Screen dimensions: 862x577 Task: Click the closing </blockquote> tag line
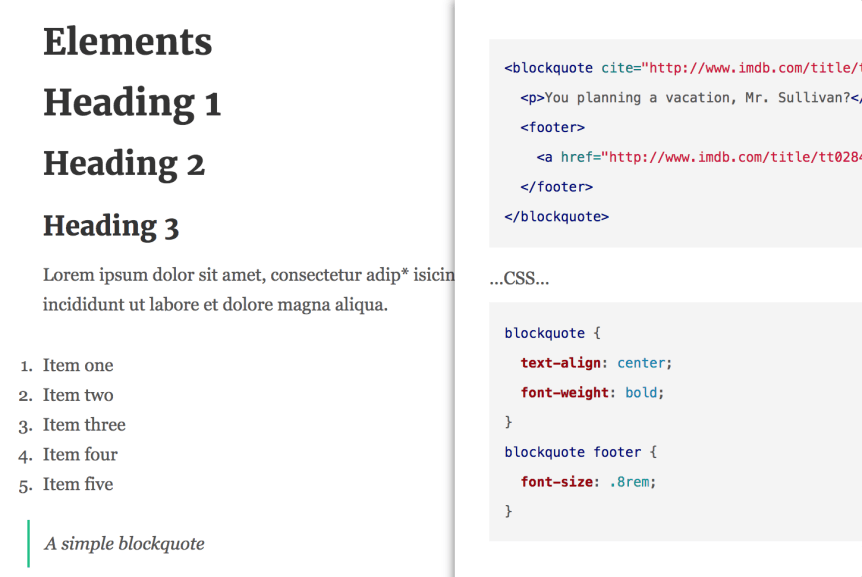(556, 216)
